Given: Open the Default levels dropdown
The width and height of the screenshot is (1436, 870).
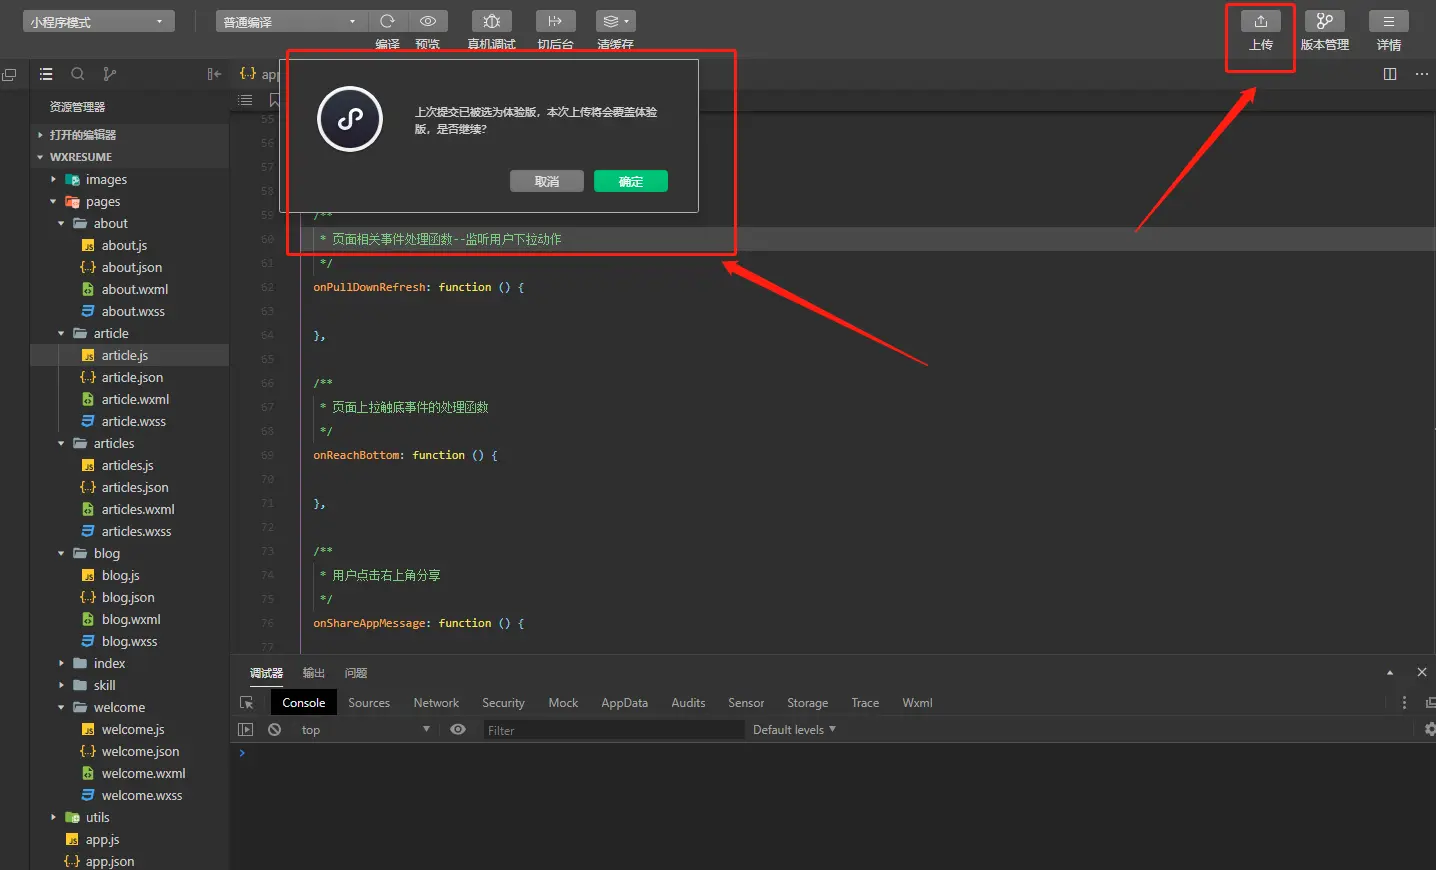Looking at the screenshot, I should (794, 730).
